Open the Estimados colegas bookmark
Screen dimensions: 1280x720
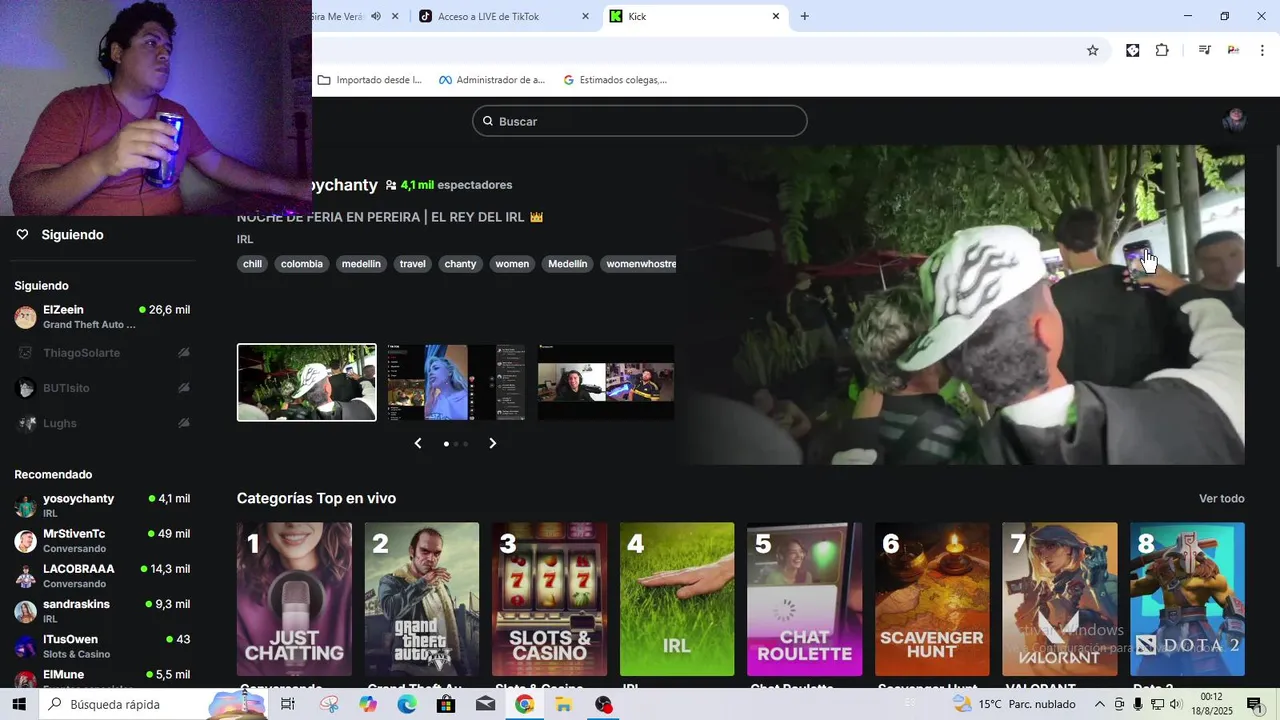point(614,80)
